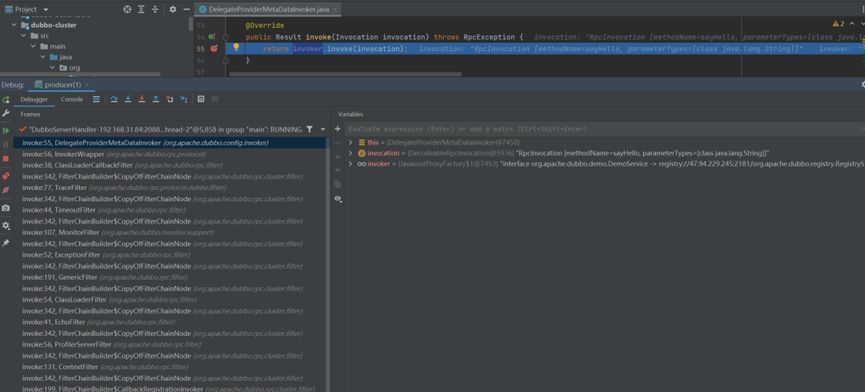Screen dimensions: 865x392
Task: Step into the method
Action: 128,99
